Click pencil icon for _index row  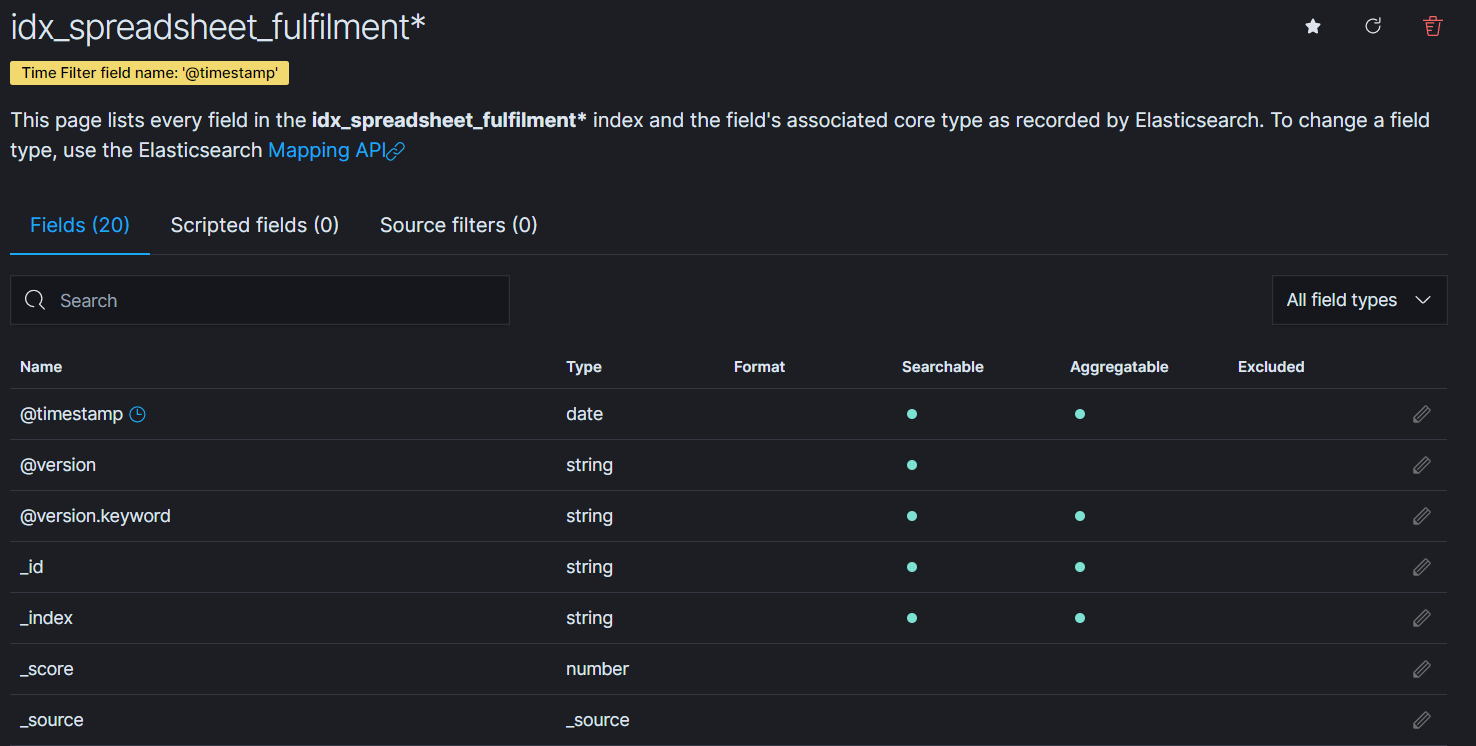pos(1421,618)
